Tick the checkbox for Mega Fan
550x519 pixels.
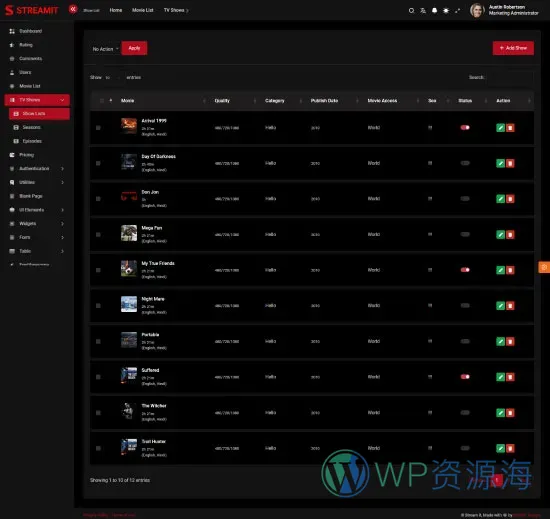click(98, 235)
